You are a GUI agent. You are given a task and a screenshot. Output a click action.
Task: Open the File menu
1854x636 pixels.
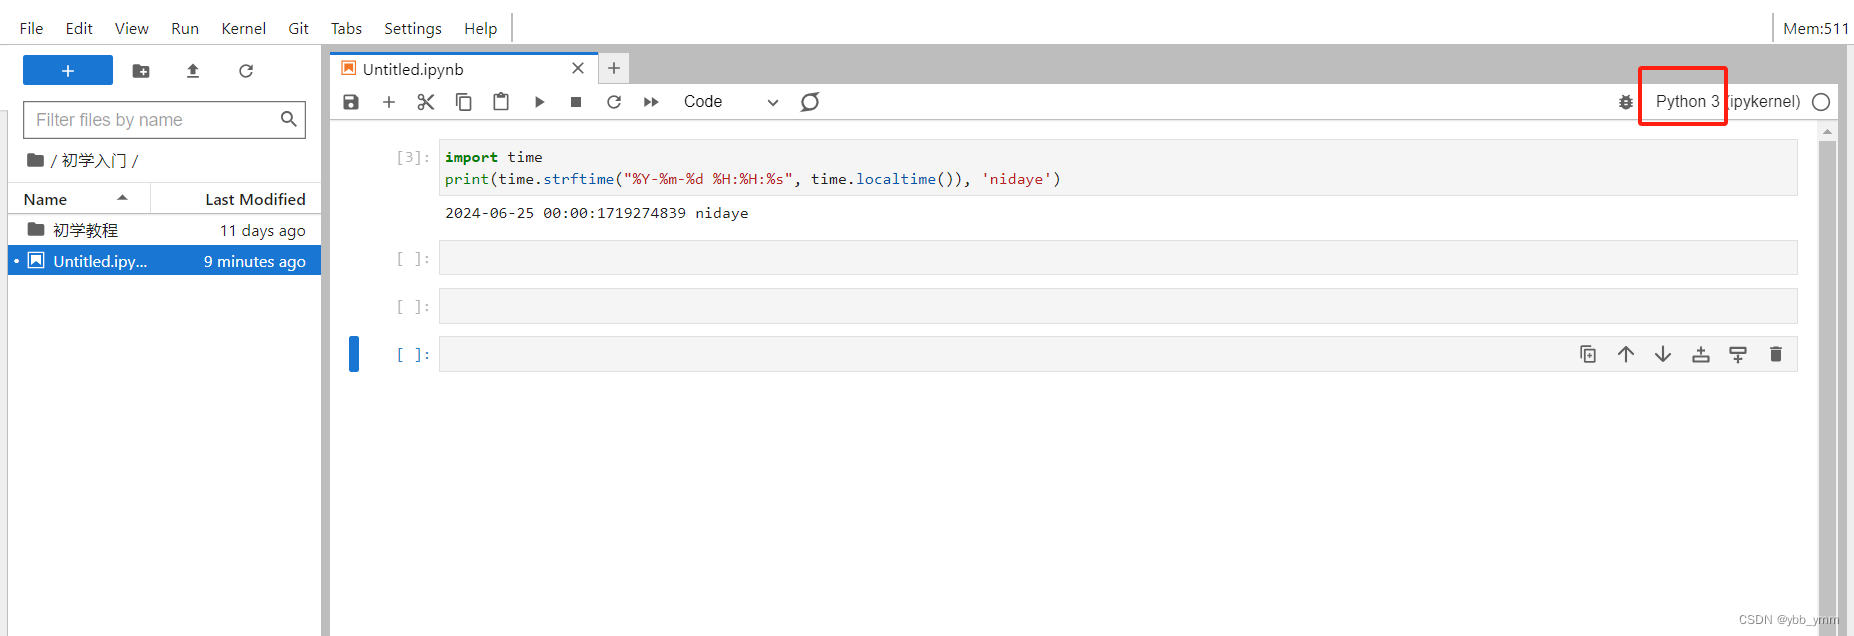[31, 28]
